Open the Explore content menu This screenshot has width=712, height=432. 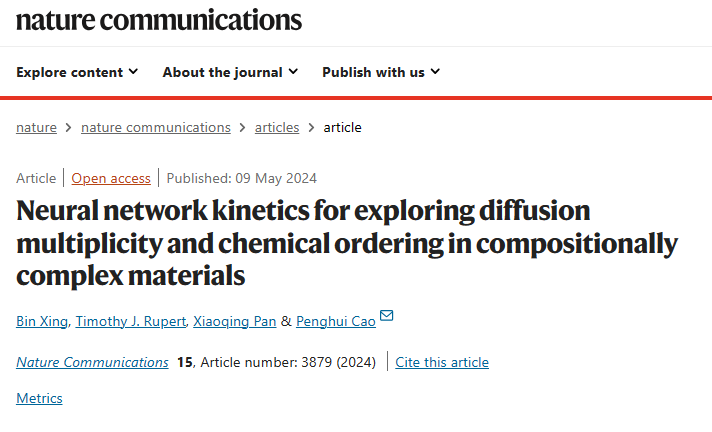(x=77, y=72)
